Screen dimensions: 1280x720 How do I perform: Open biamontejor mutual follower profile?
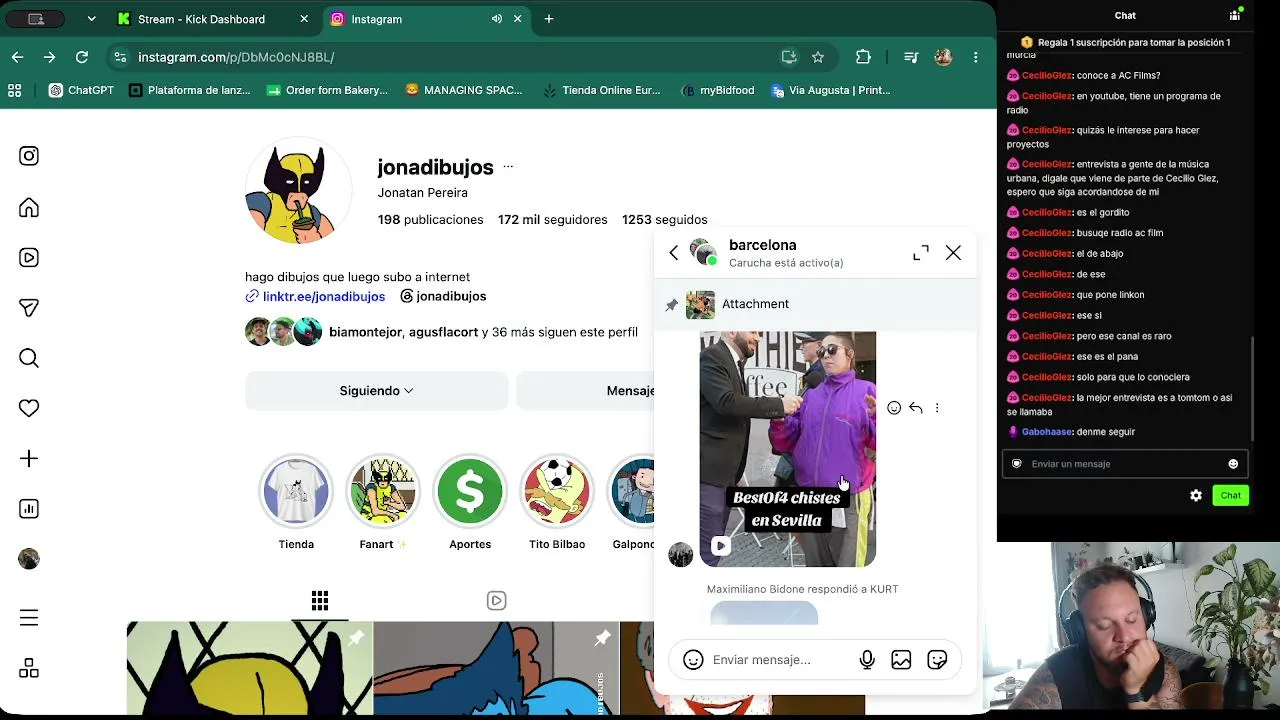point(365,332)
